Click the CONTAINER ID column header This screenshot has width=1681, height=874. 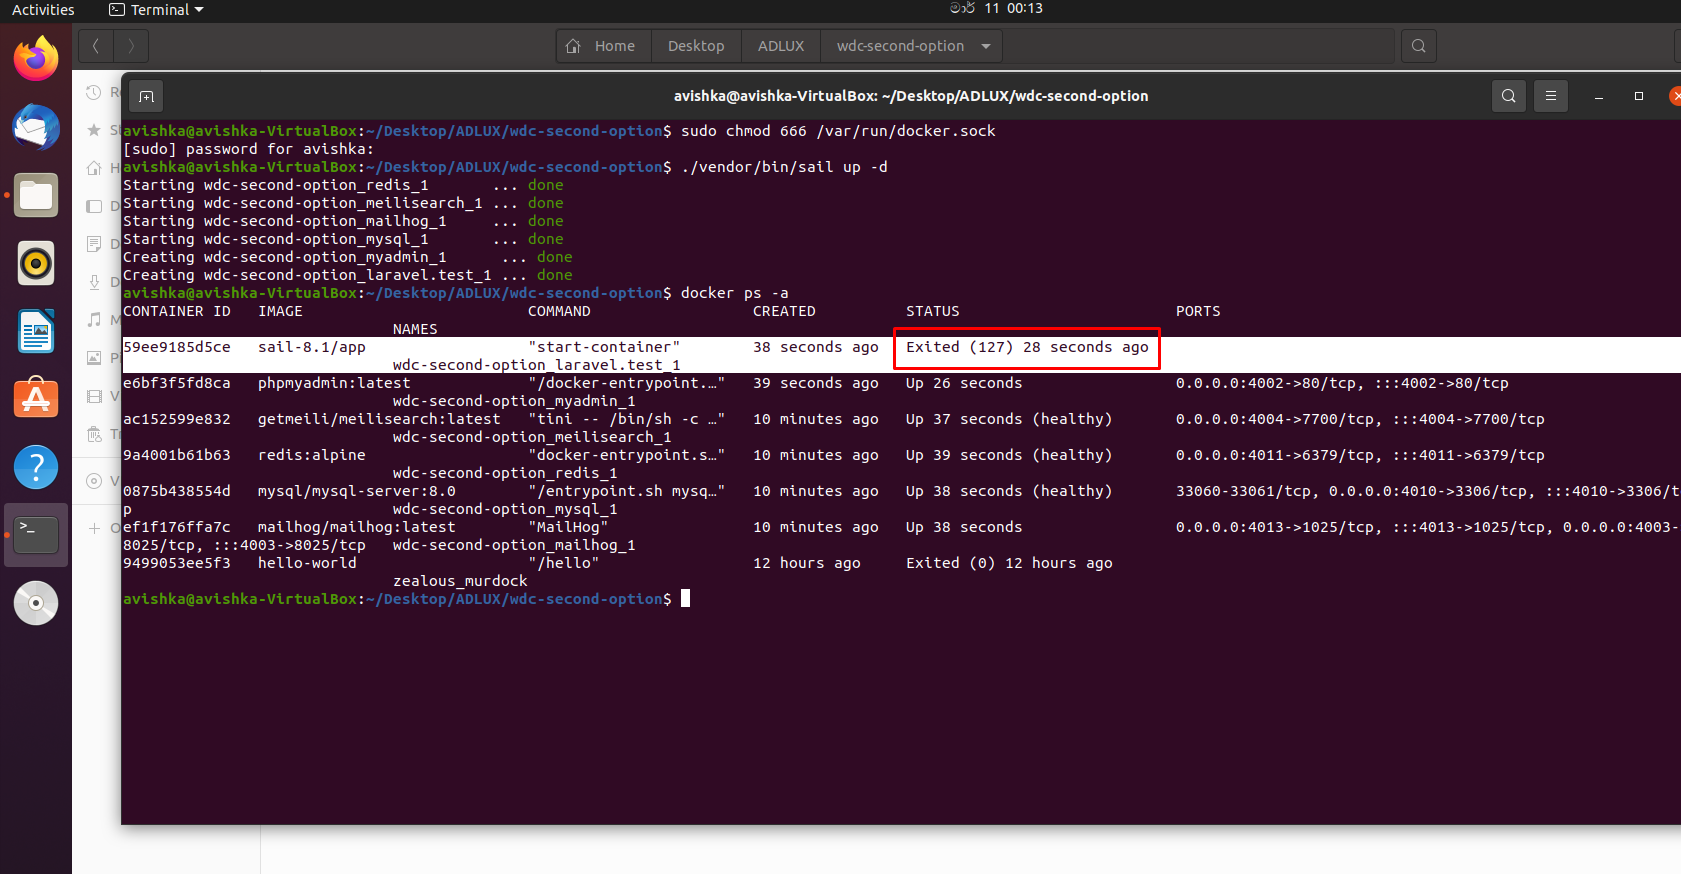click(177, 311)
